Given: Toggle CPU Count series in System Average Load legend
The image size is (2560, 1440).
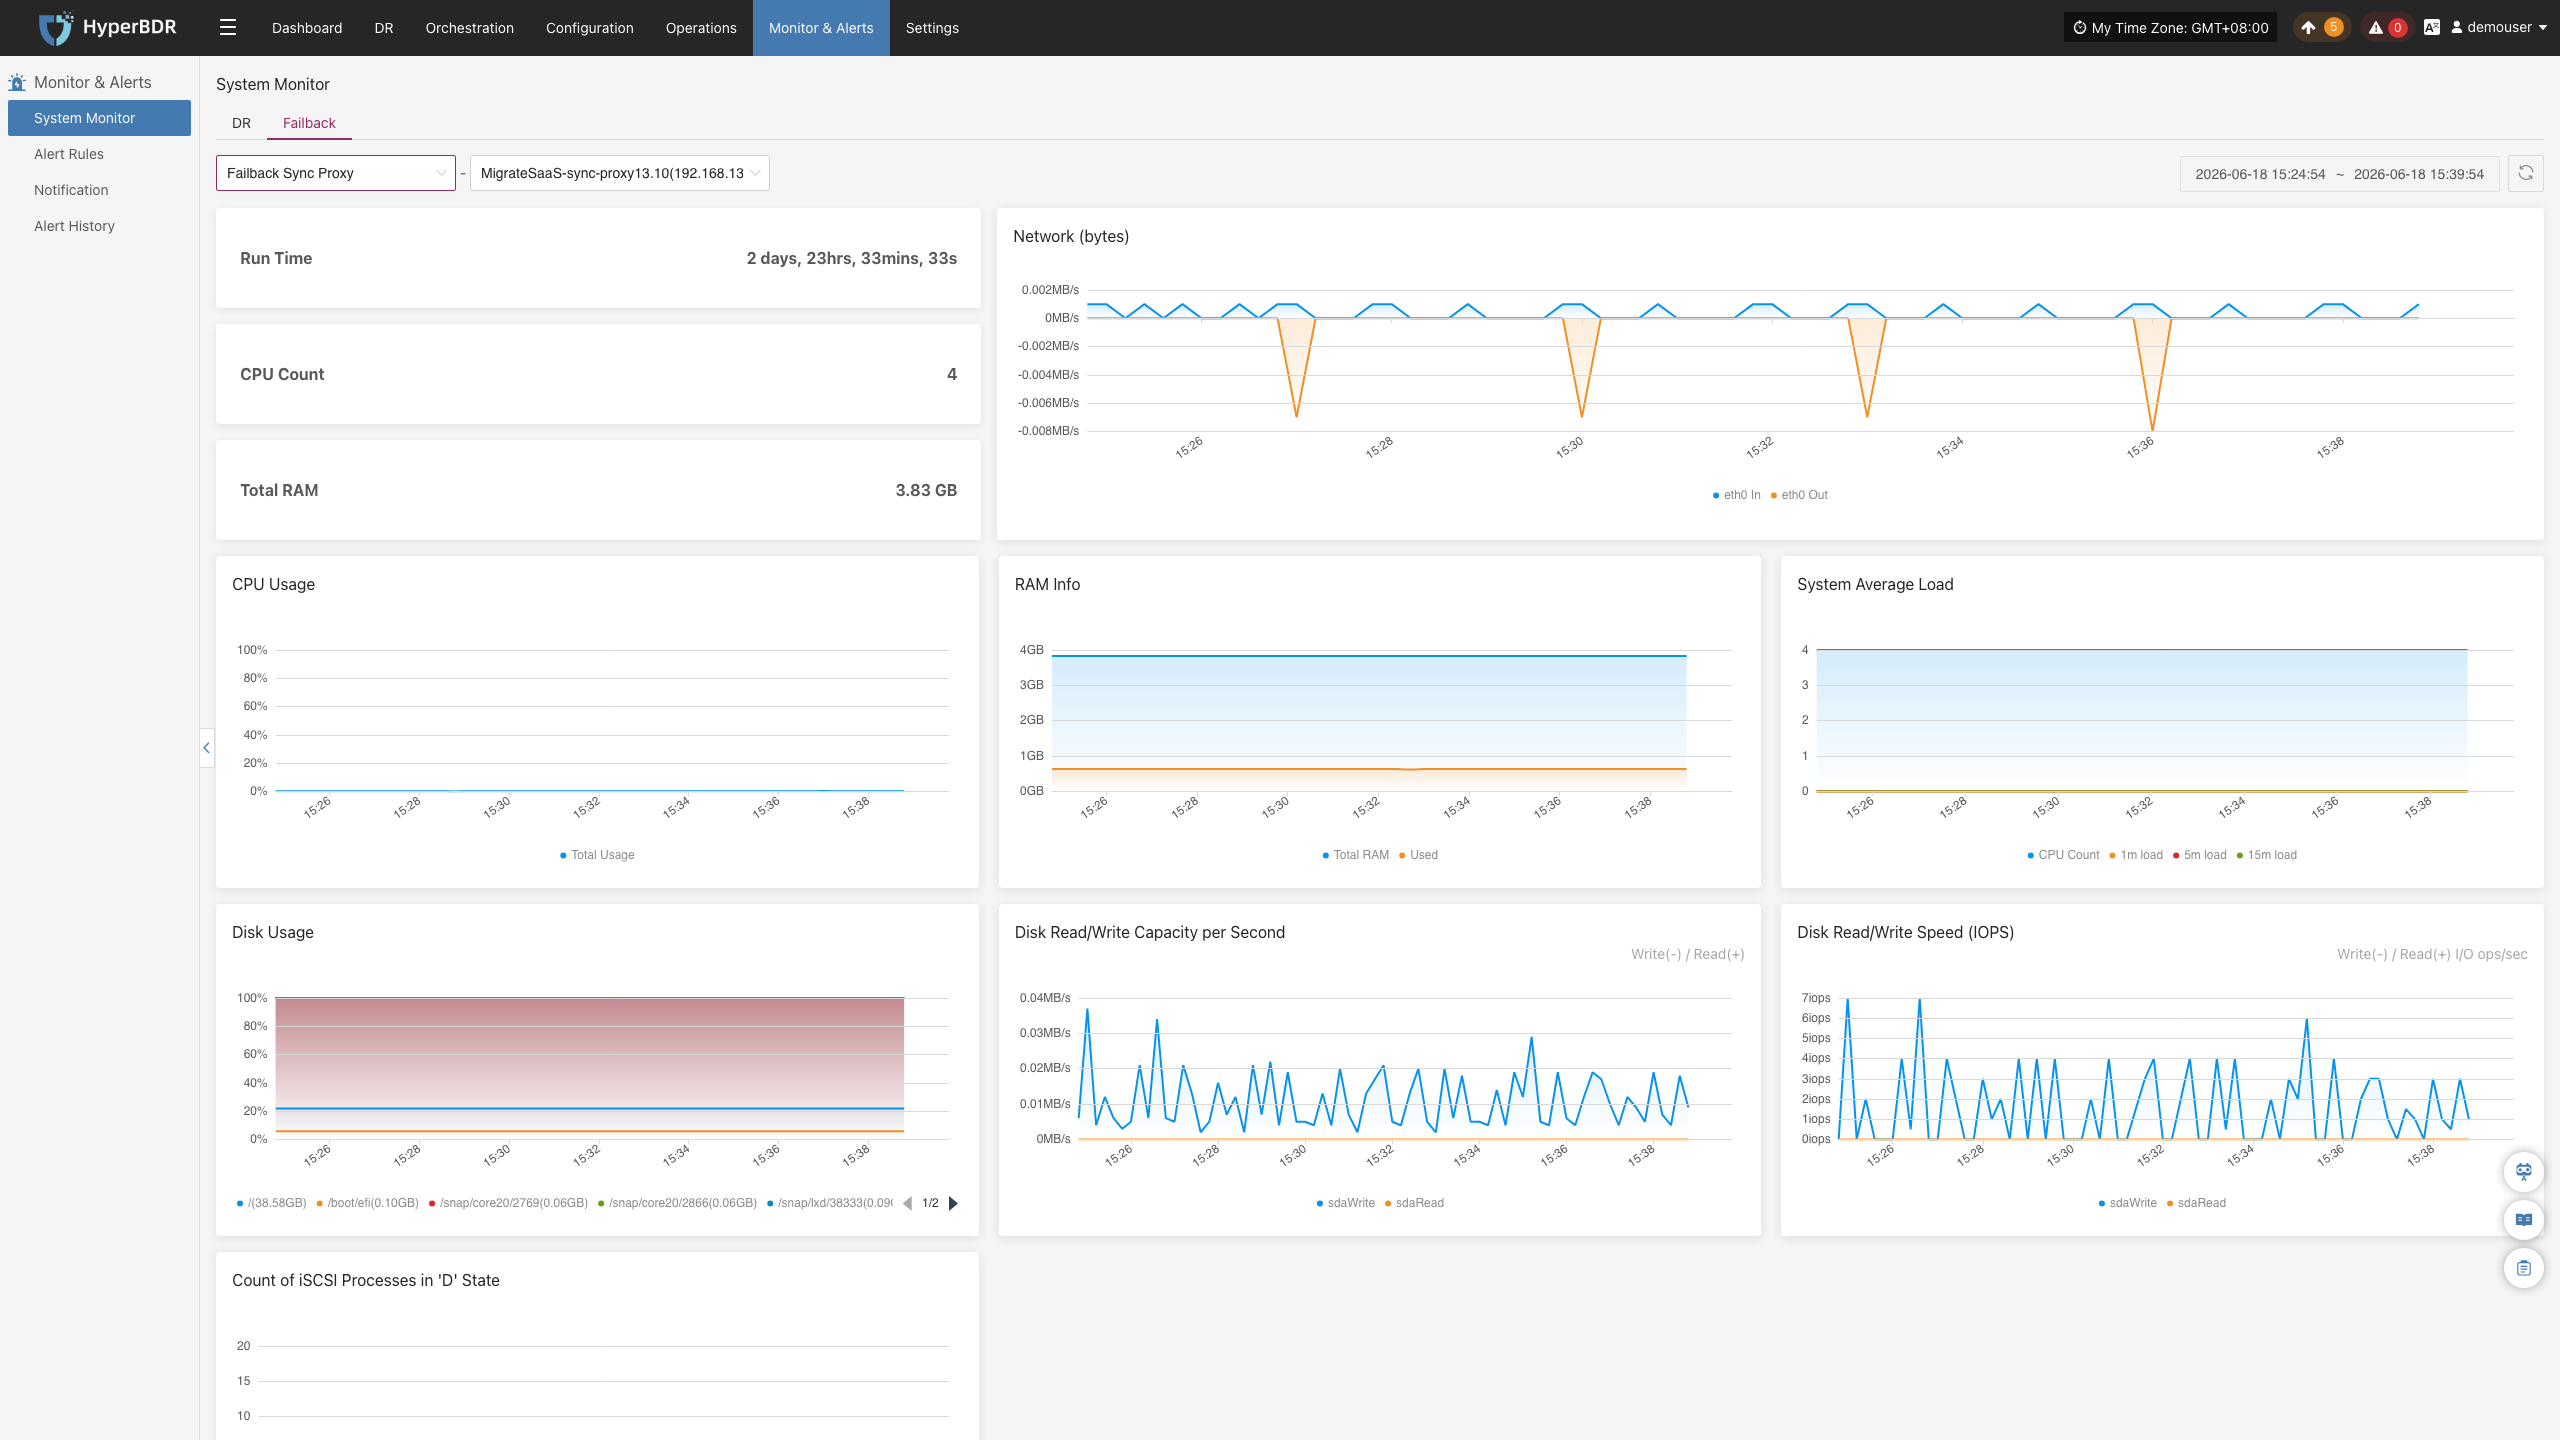Looking at the screenshot, I should (x=2063, y=855).
